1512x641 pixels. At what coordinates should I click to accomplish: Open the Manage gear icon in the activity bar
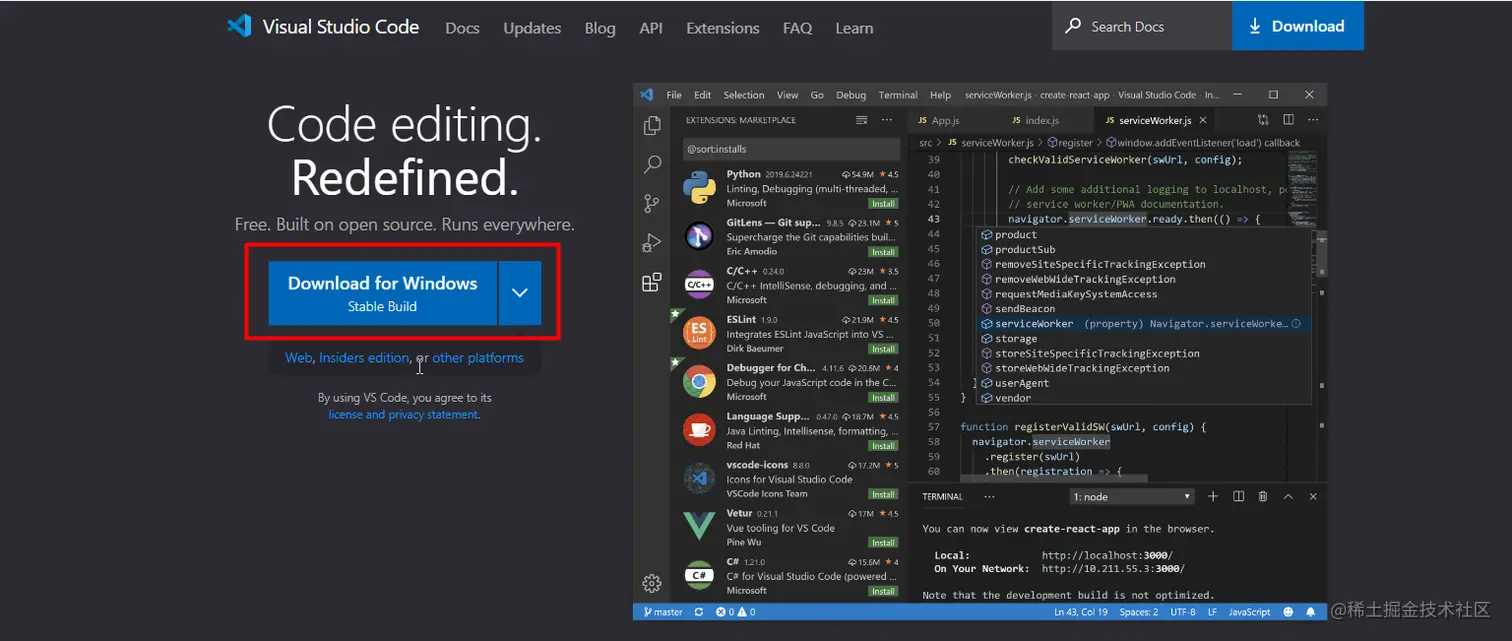[652, 583]
